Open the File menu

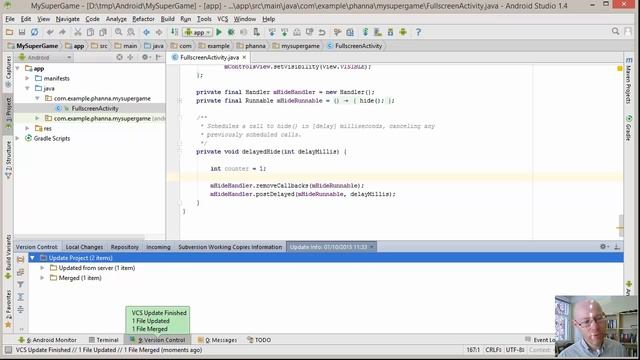(10, 19)
